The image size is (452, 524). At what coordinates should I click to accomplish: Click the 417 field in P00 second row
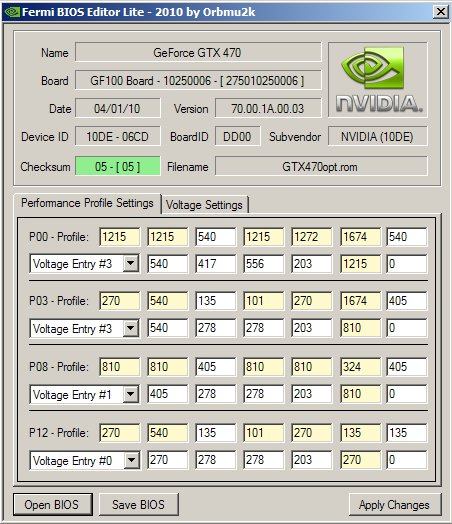pyautogui.click(x=215, y=264)
